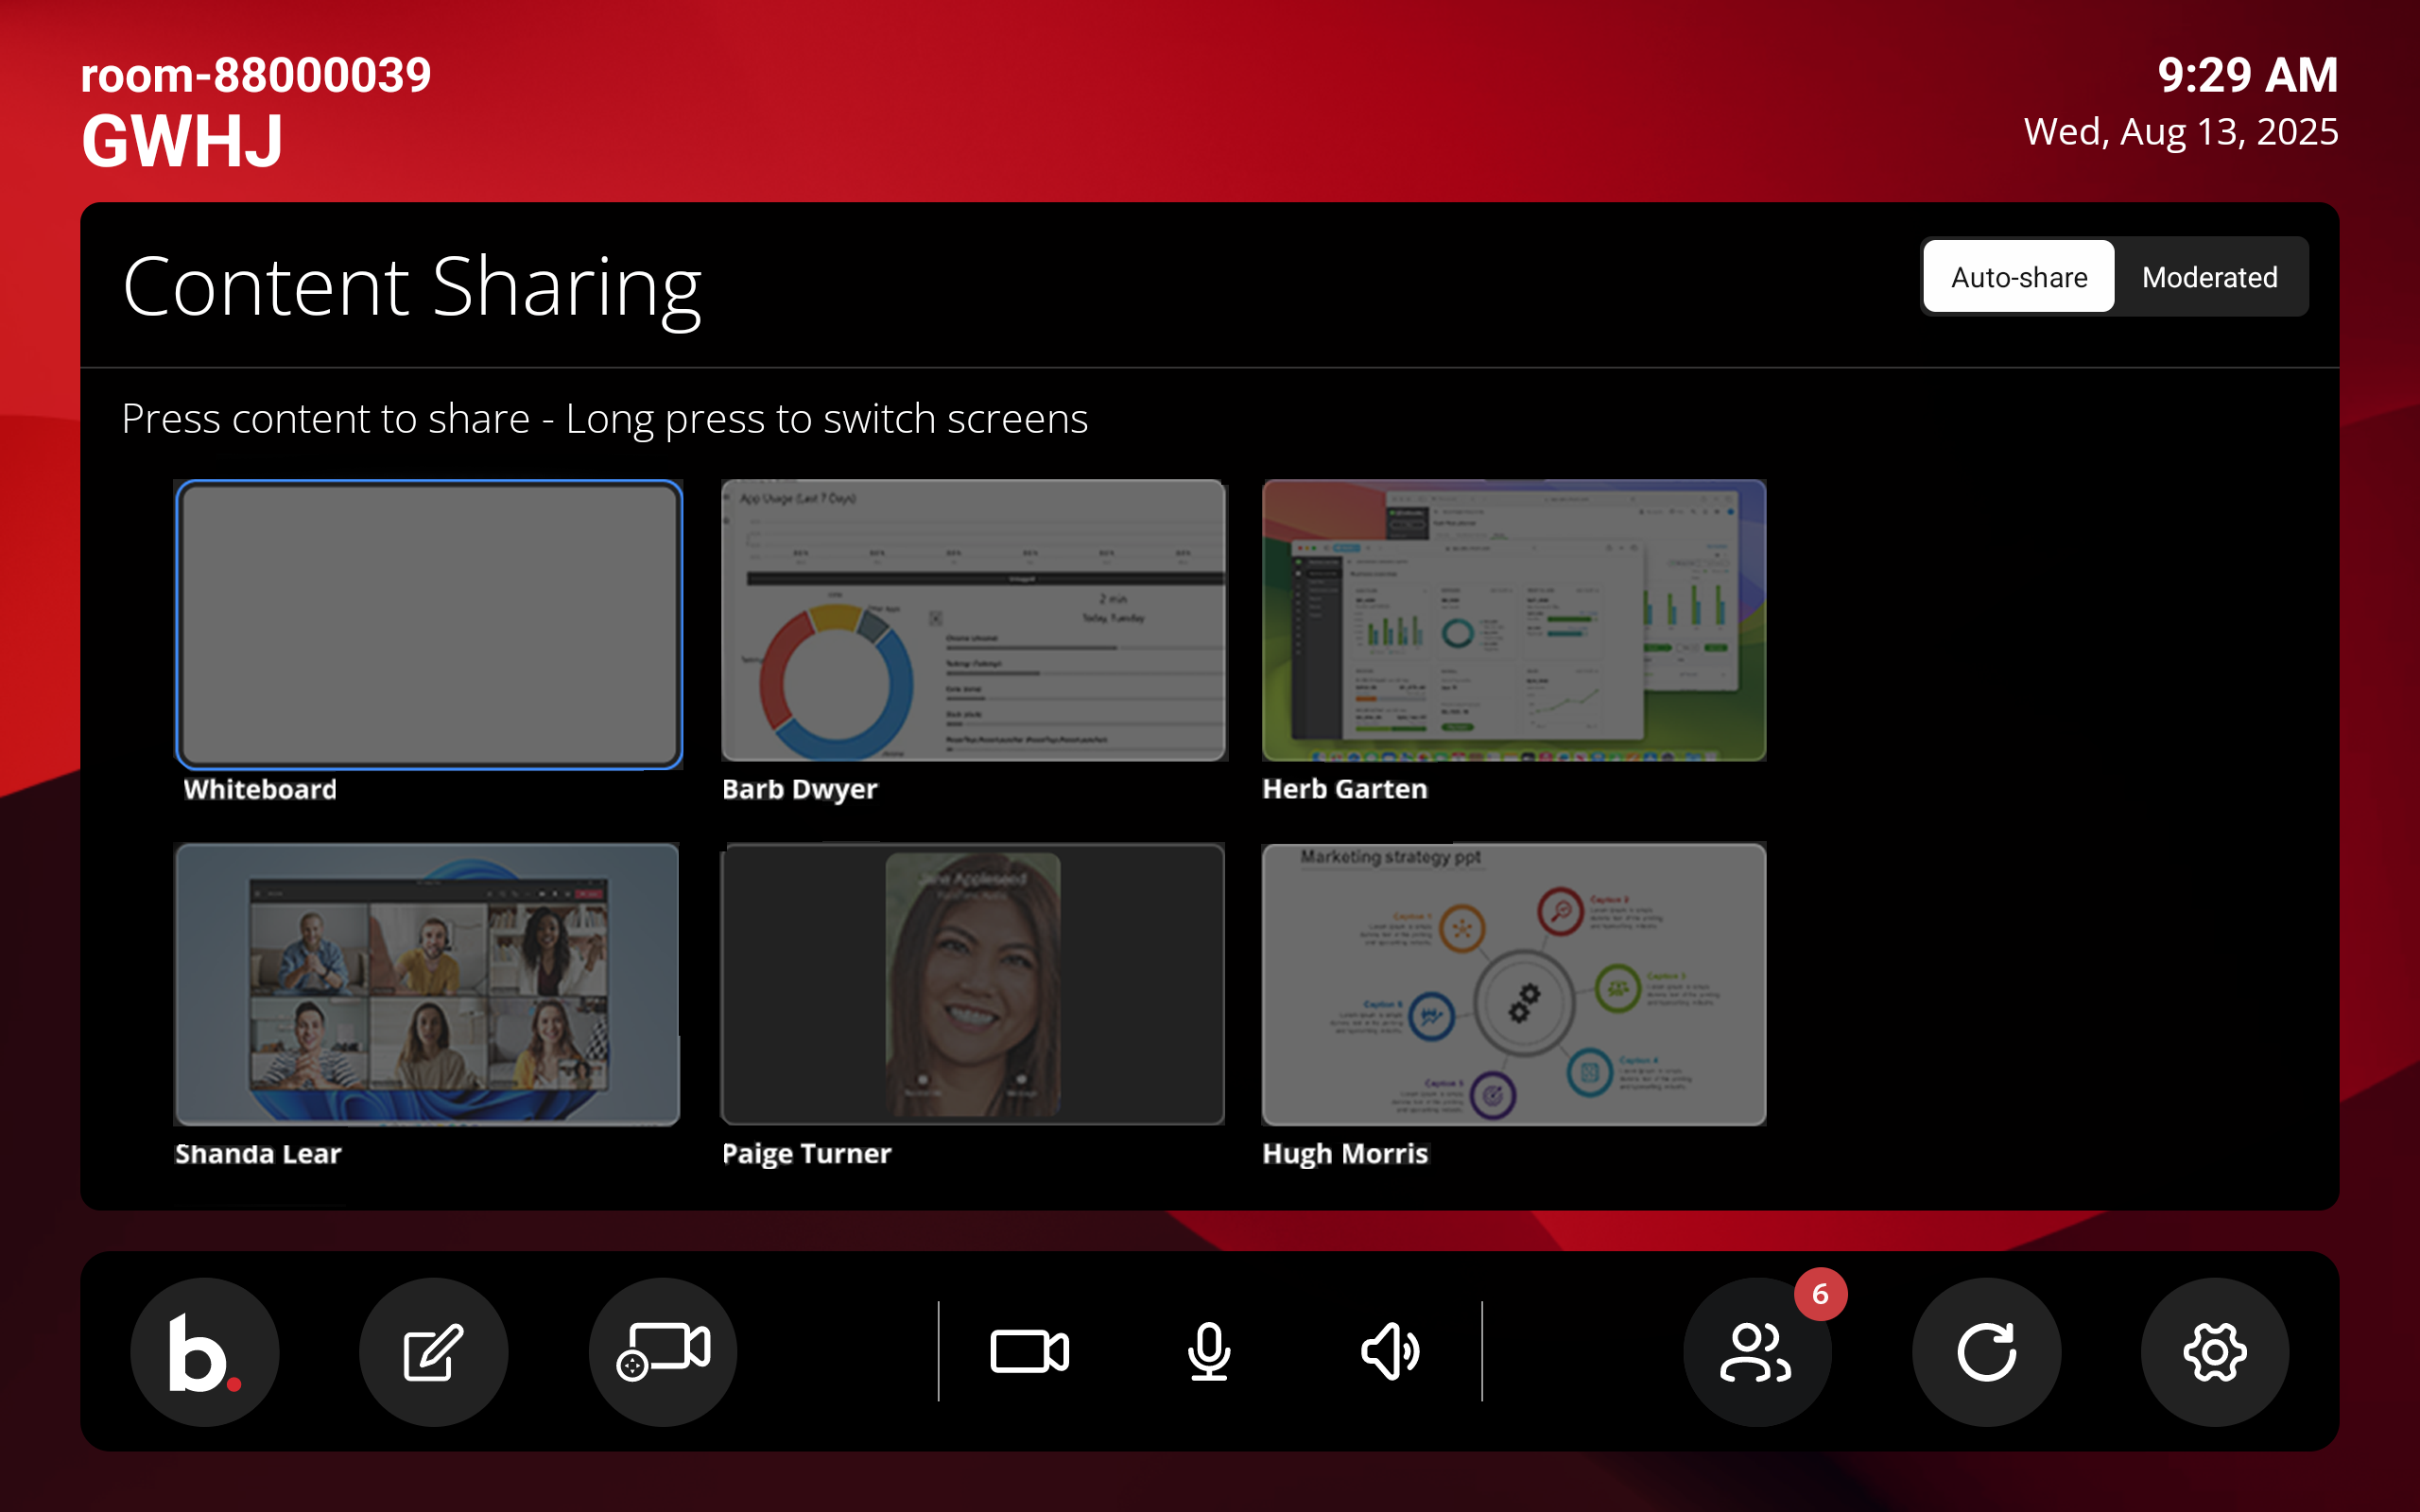The height and width of the screenshot is (1512, 2420).
Task: Open device settings
Action: pyautogui.click(x=2216, y=1352)
